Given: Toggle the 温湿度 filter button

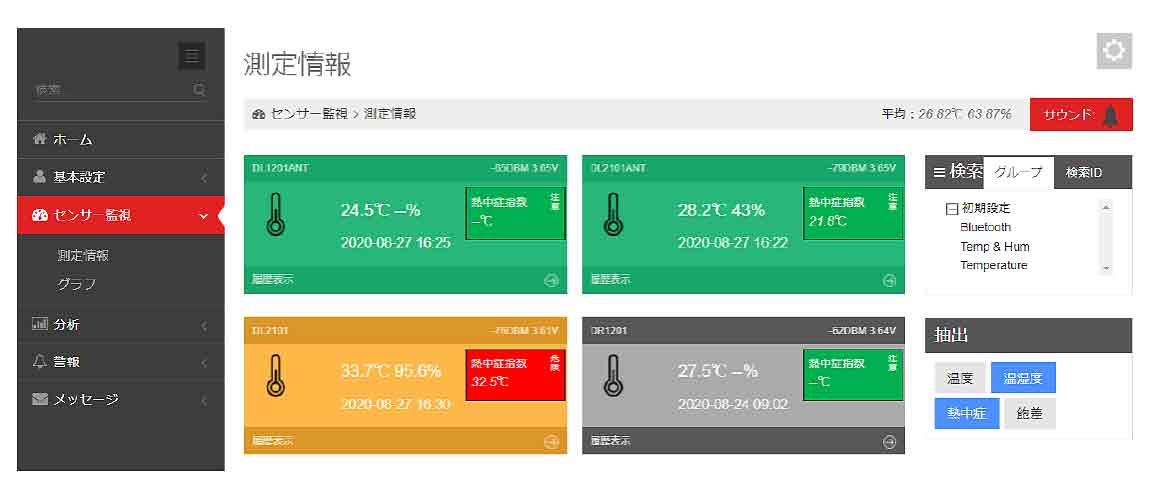Looking at the screenshot, I should point(1022,378).
